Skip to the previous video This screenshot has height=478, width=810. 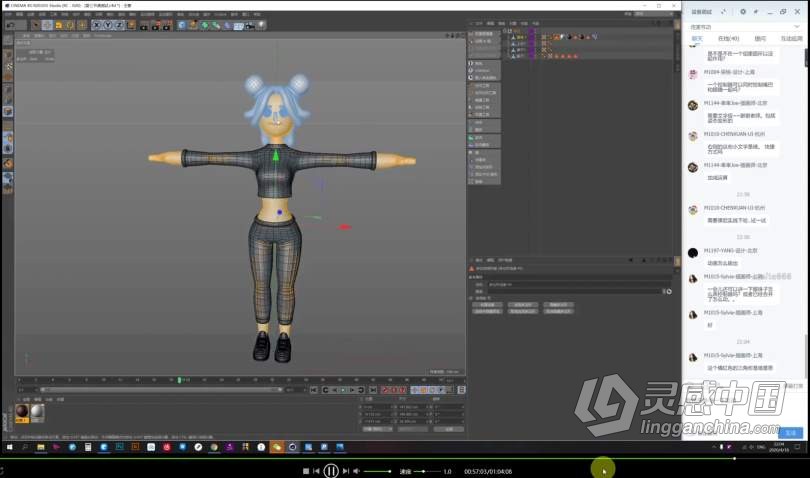click(316, 471)
